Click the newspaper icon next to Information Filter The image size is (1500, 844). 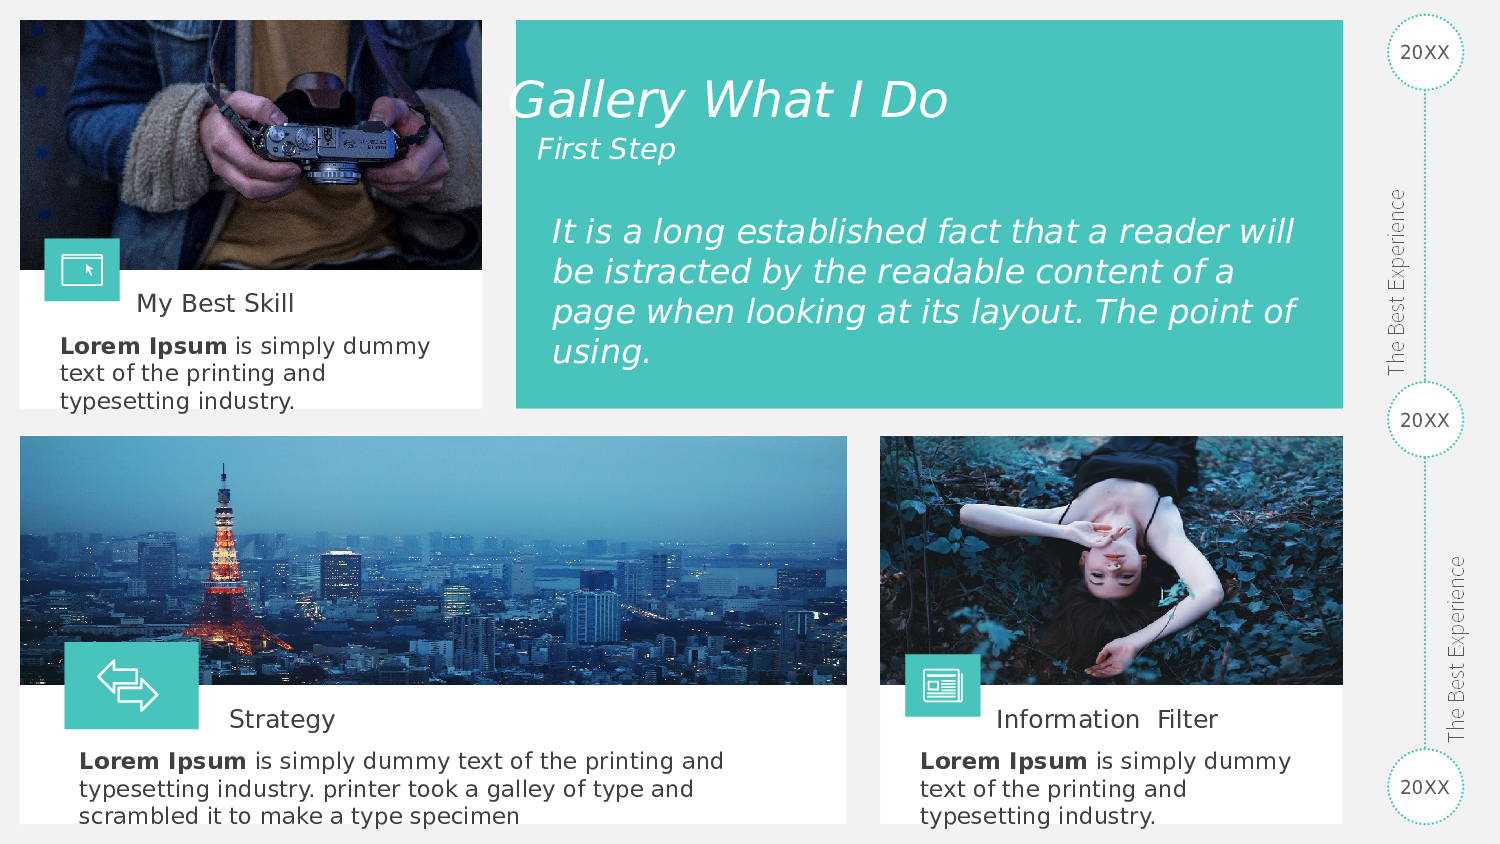(x=942, y=686)
